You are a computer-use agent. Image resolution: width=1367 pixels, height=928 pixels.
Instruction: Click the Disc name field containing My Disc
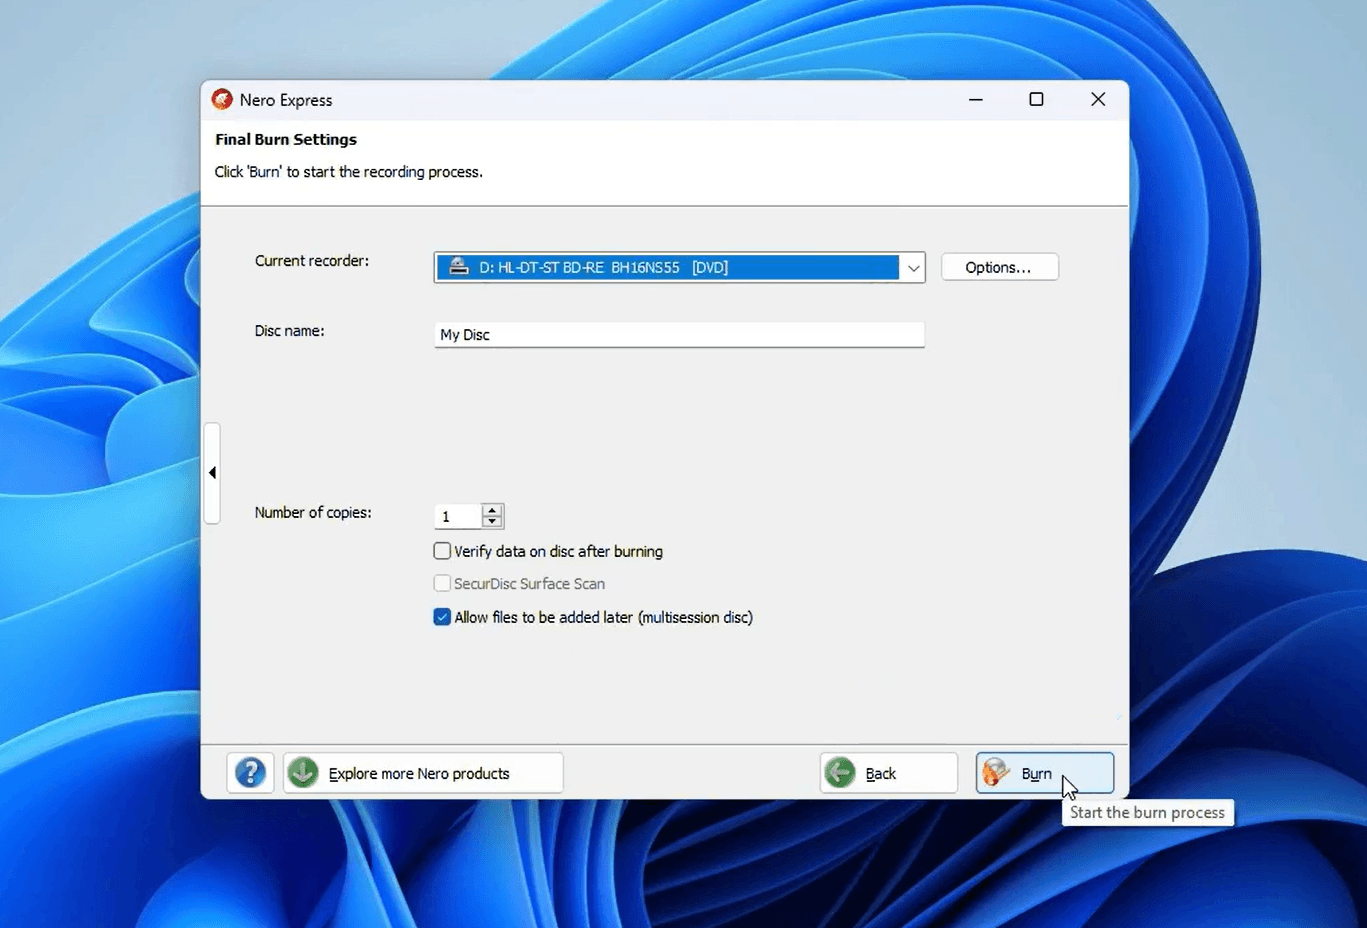[679, 334]
